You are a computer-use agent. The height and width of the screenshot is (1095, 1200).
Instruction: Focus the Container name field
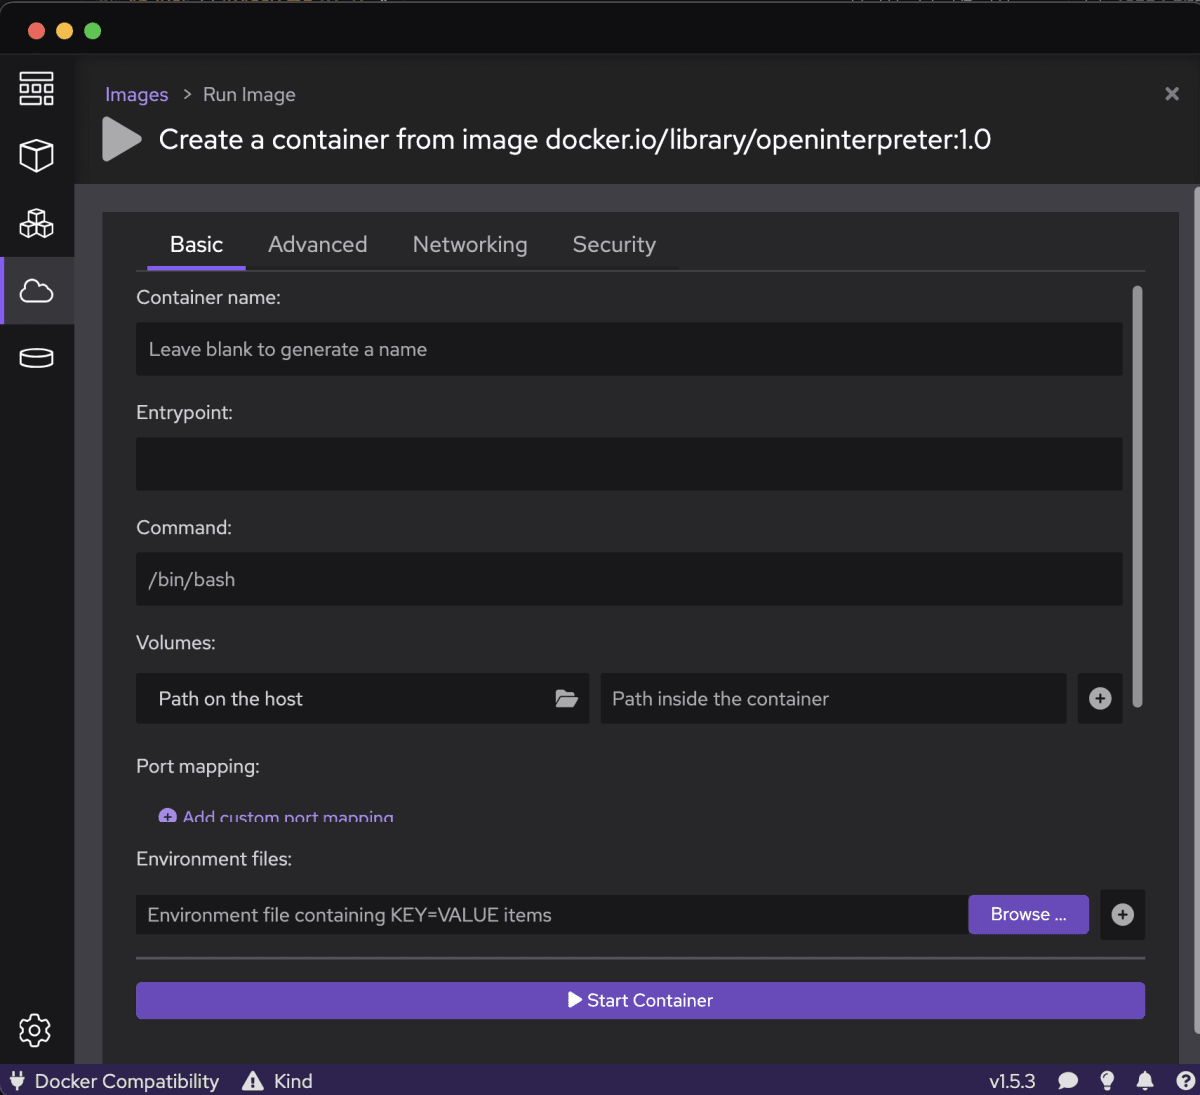pyautogui.click(x=629, y=349)
